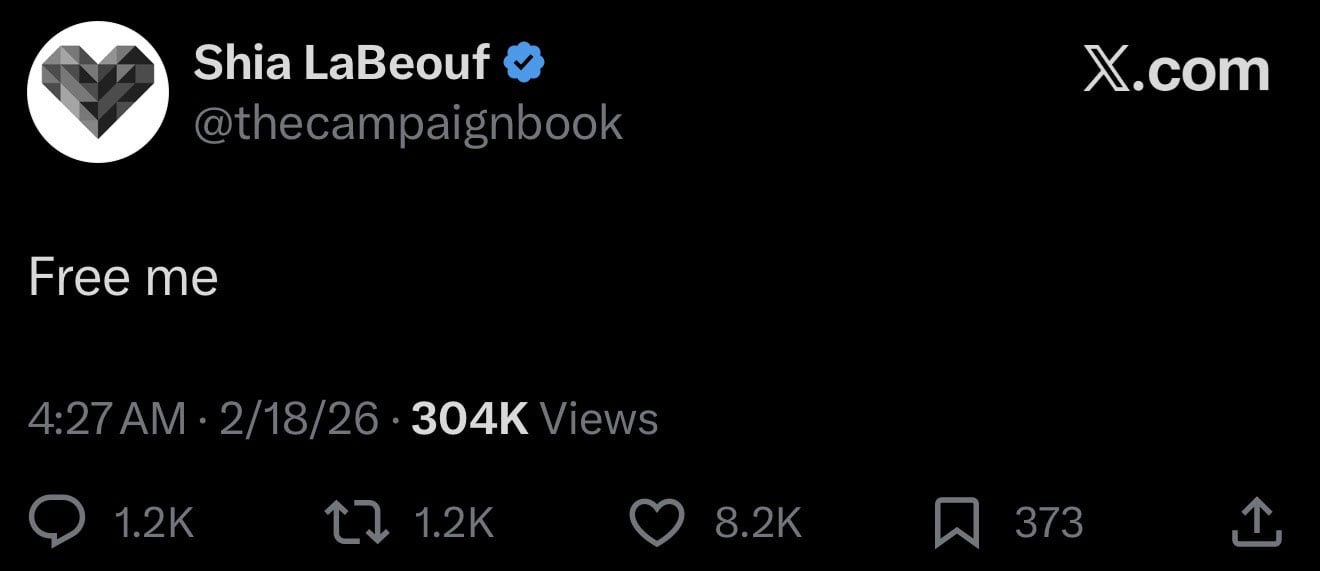This screenshot has width=1320, height=571.
Task: Open the 304K view count analytics
Action: coord(469,419)
